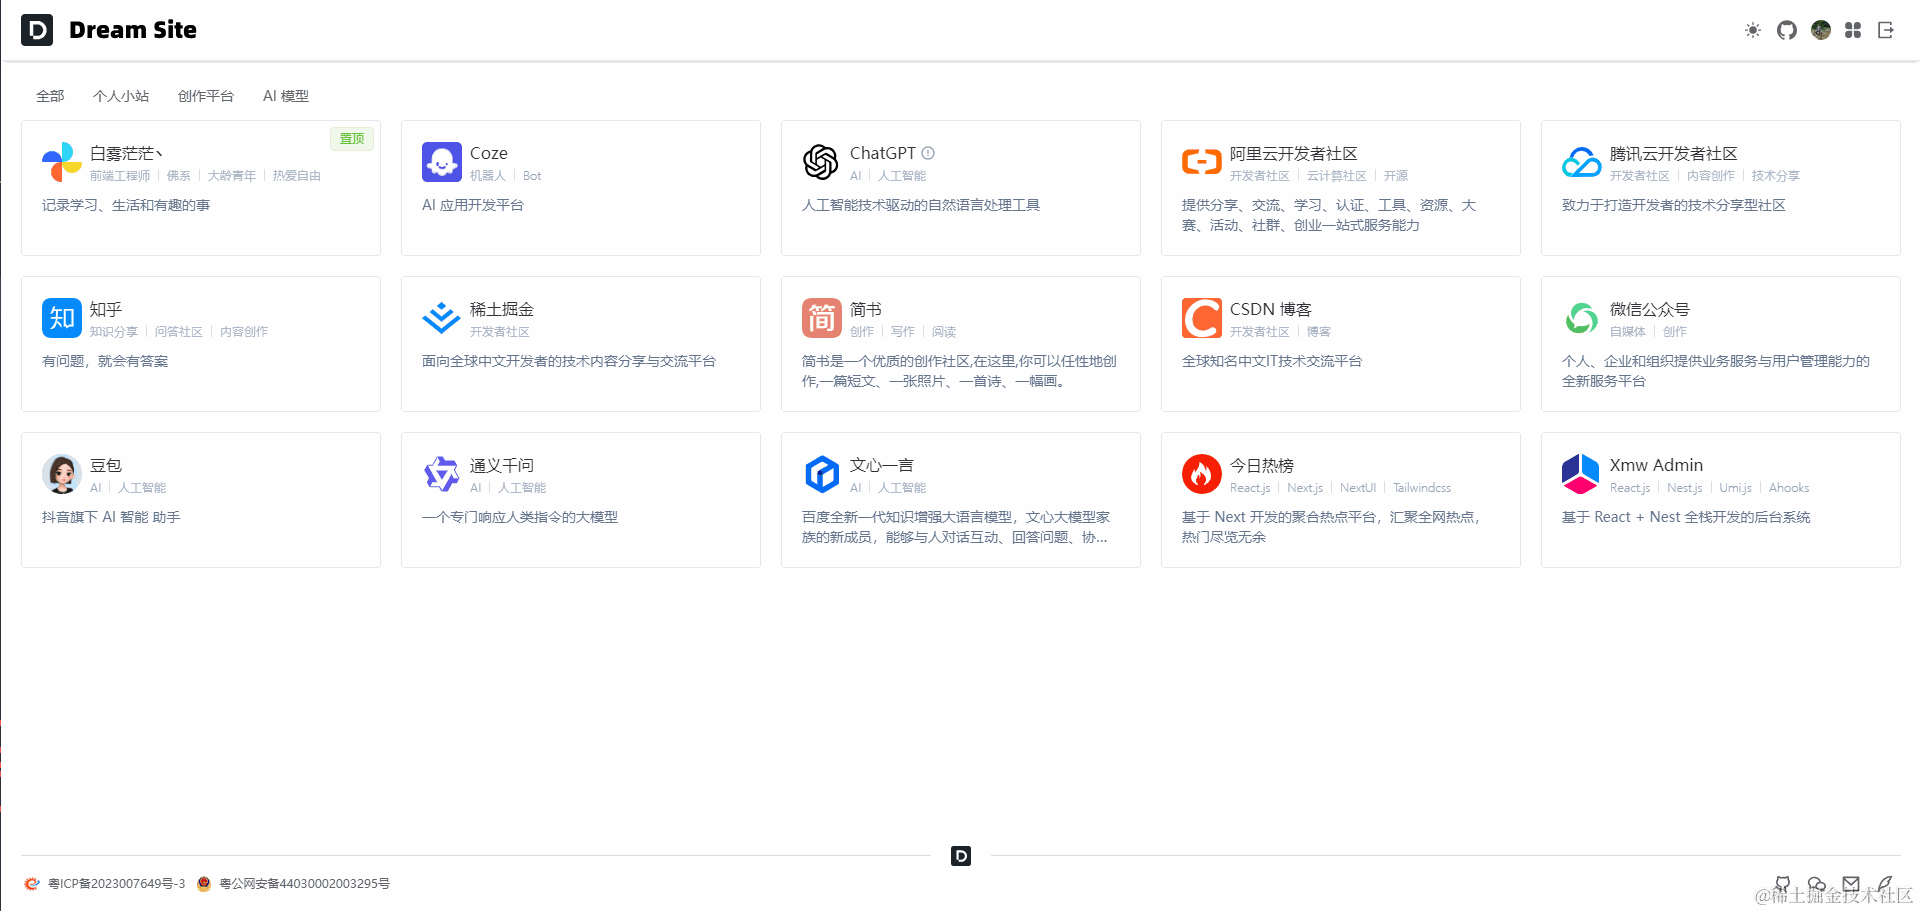Click the 通义千问 purple logo
1920x911 pixels.
pos(442,474)
